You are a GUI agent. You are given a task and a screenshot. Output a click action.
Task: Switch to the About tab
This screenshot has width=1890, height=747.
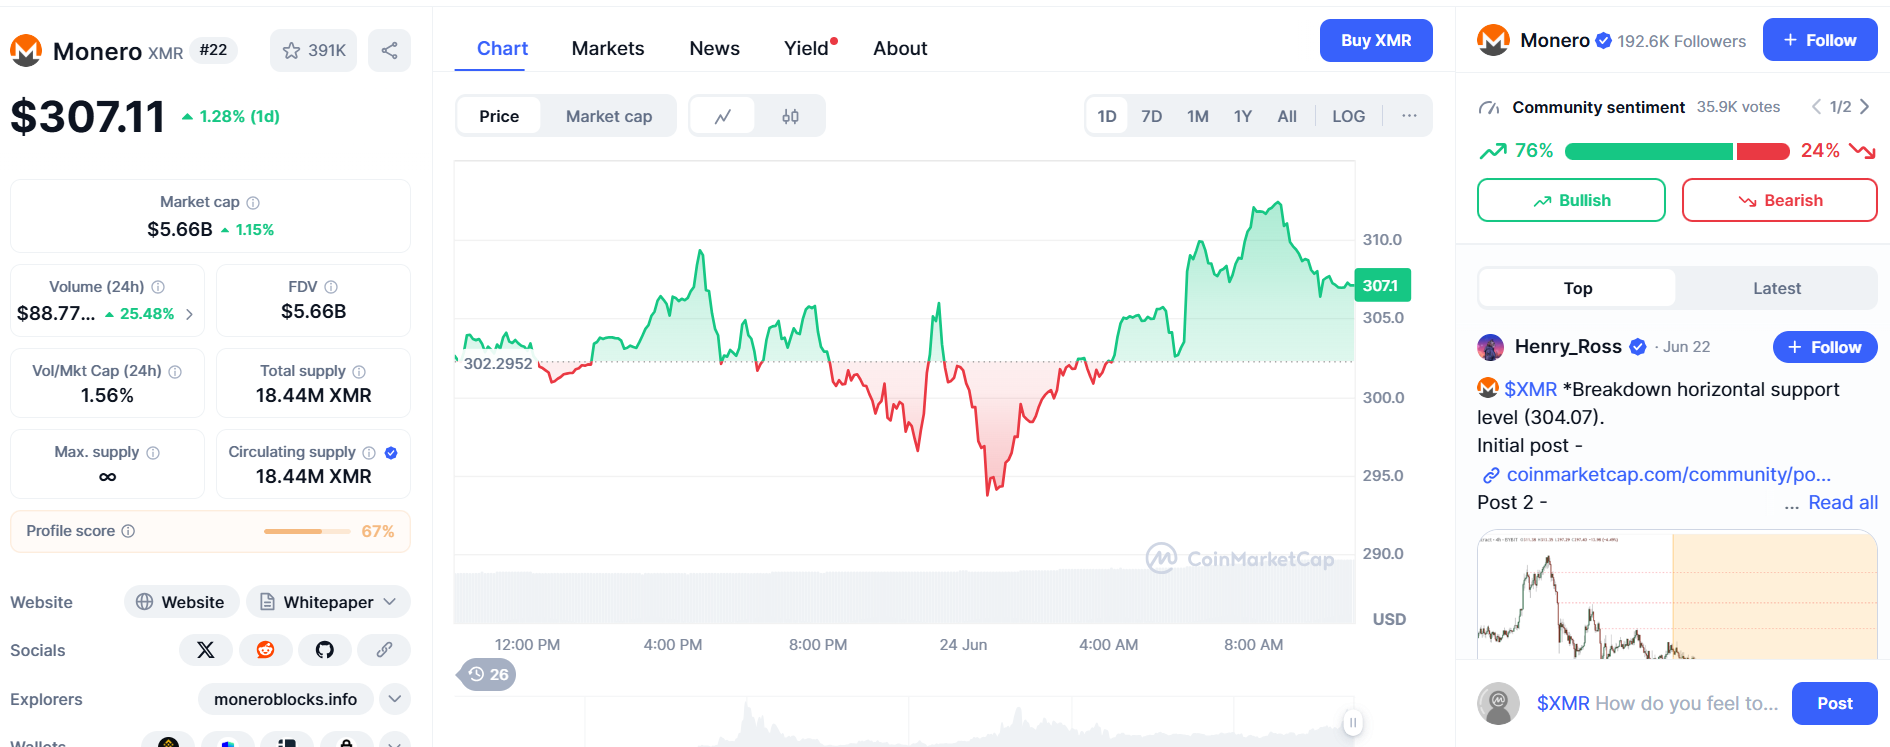(900, 48)
